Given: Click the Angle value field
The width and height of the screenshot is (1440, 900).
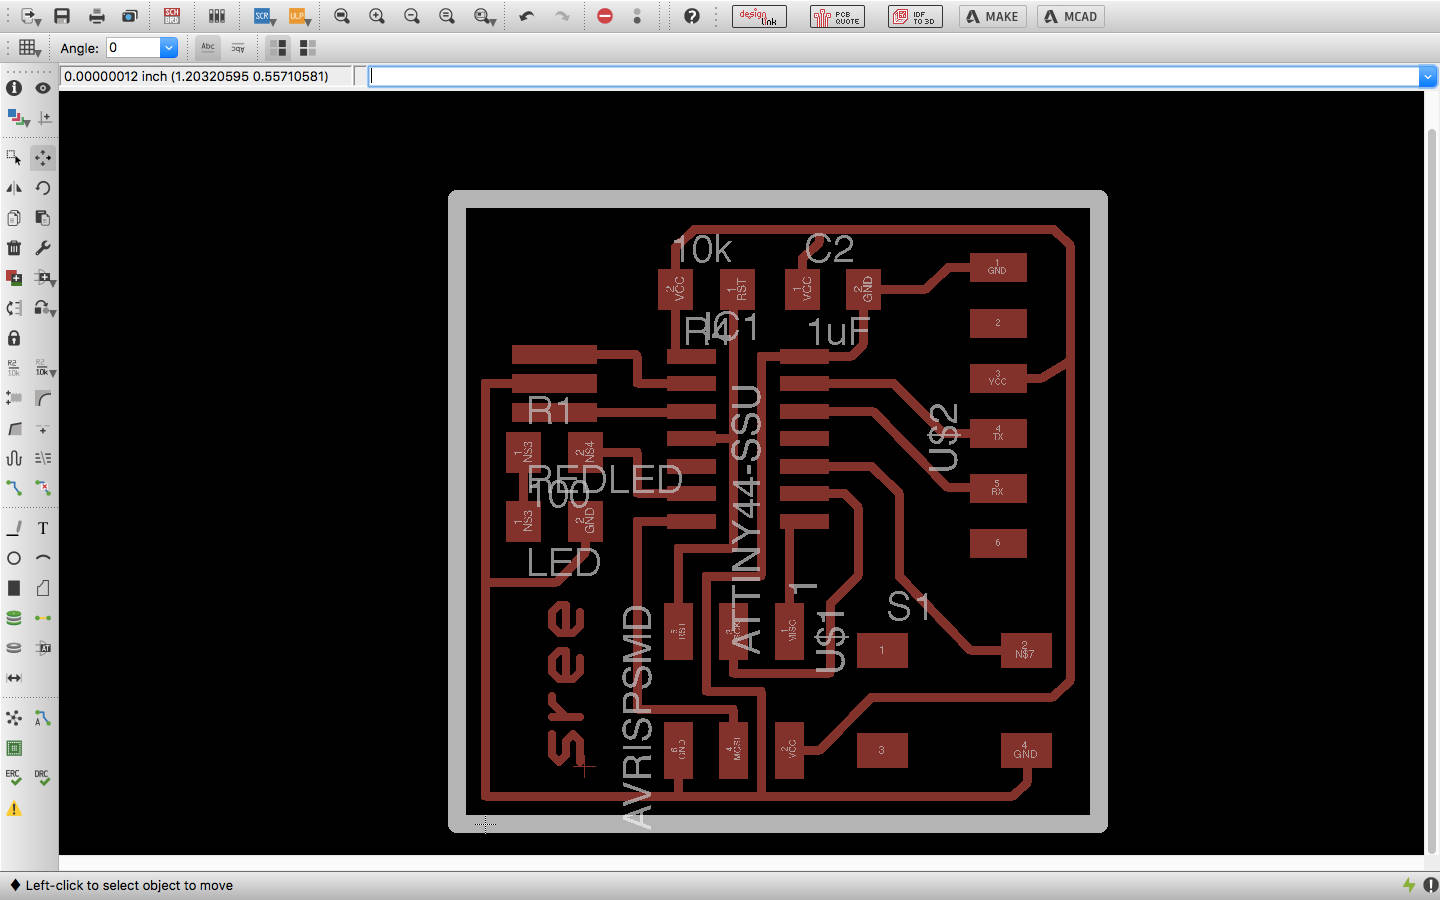Looking at the screenshot, I should click(133, 47).
